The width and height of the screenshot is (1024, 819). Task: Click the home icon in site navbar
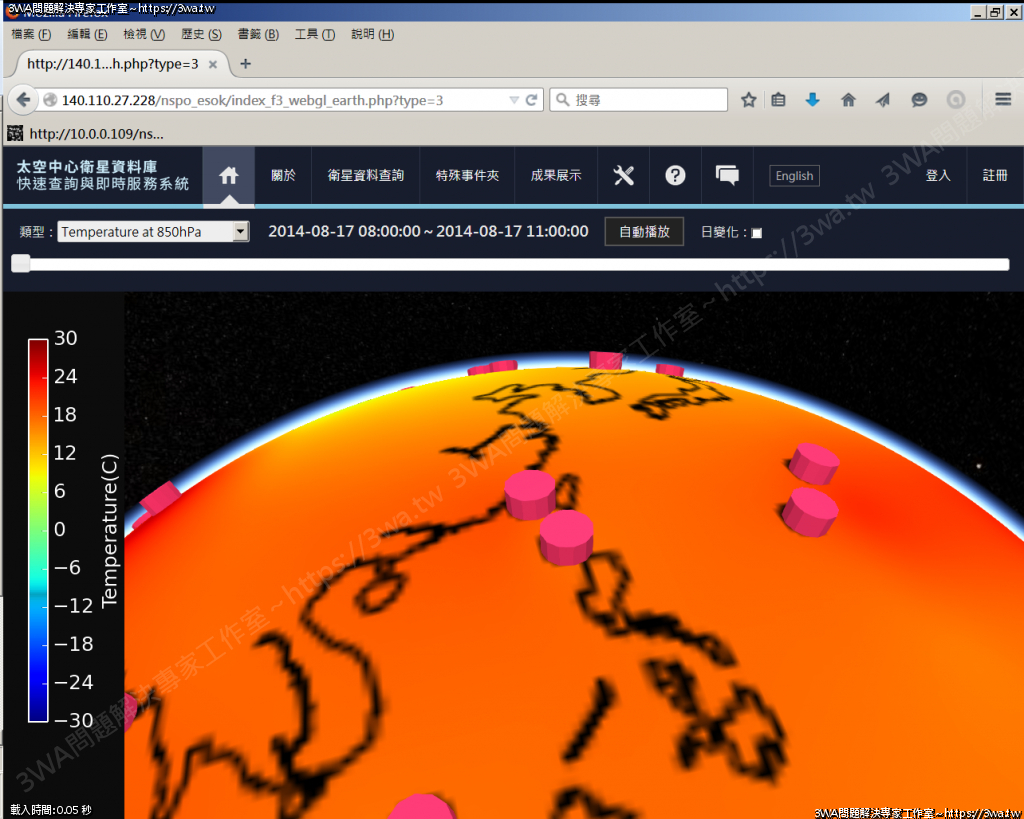click(x=229, y=176)
